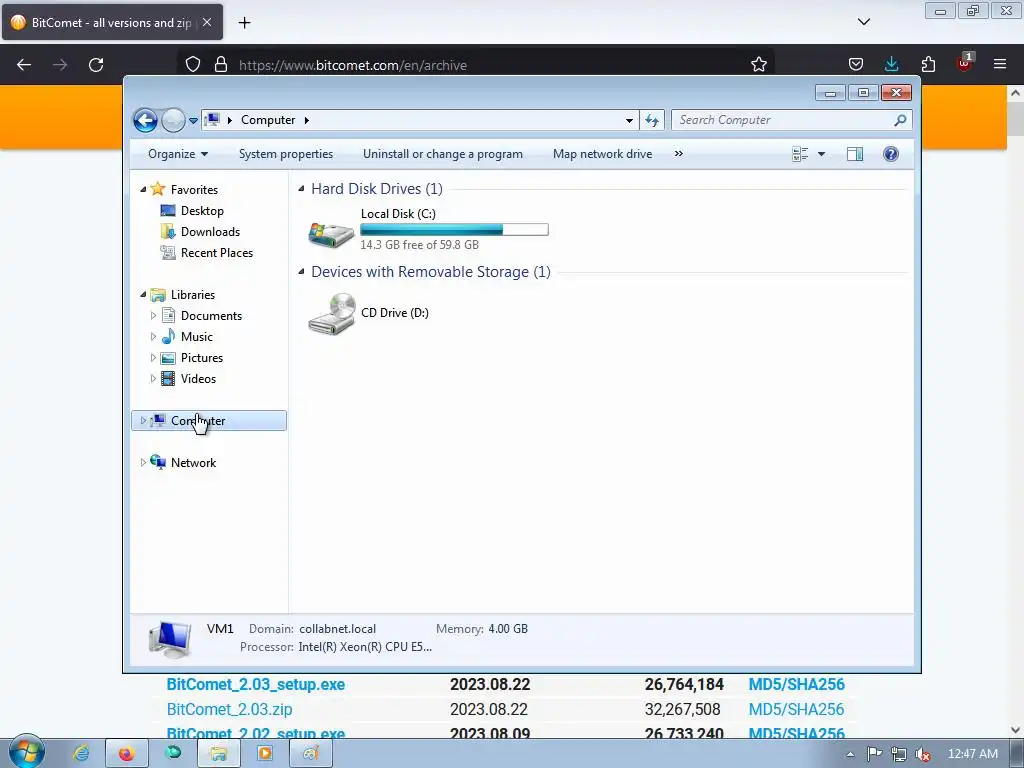Click Uninstall or change a program

pos(443,154)
